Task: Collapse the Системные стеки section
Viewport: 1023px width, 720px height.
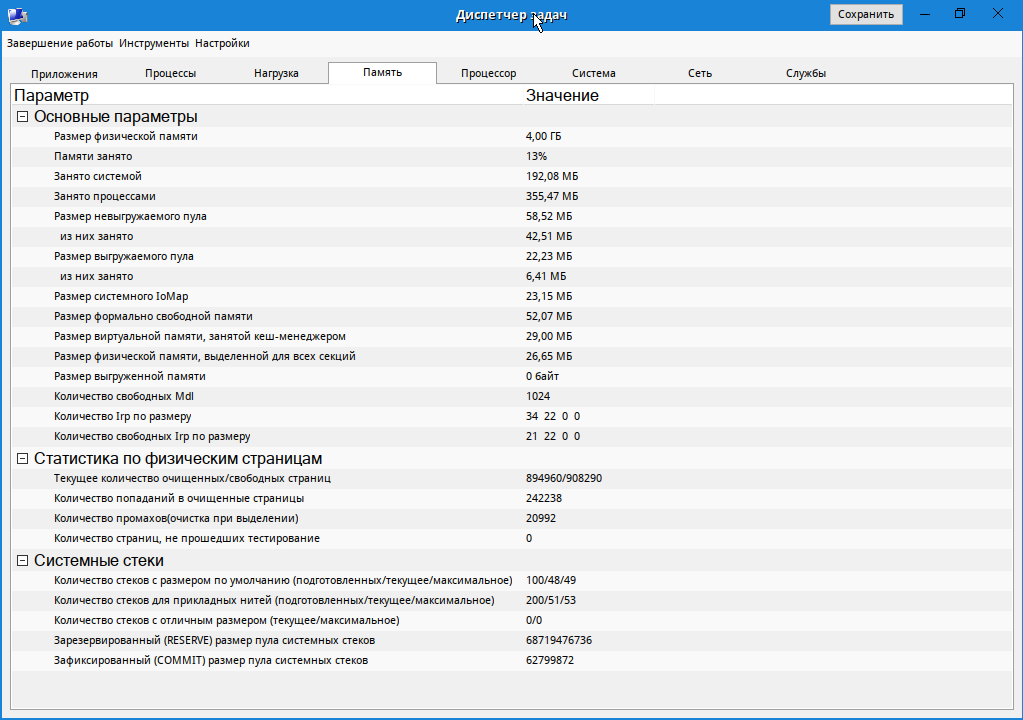Action: [x=22, y=560]
